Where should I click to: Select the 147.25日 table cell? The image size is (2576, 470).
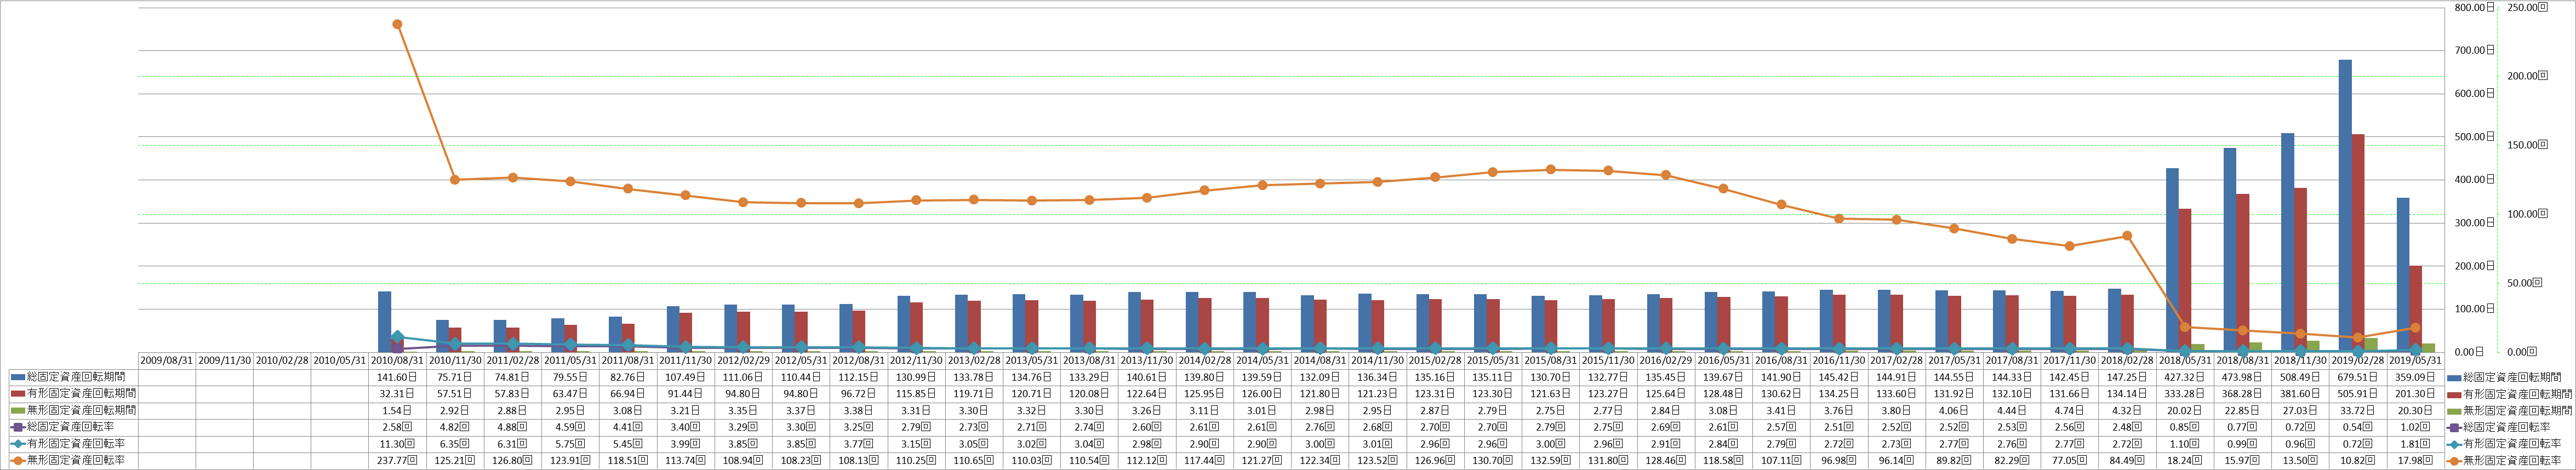tap(2127, 377)
